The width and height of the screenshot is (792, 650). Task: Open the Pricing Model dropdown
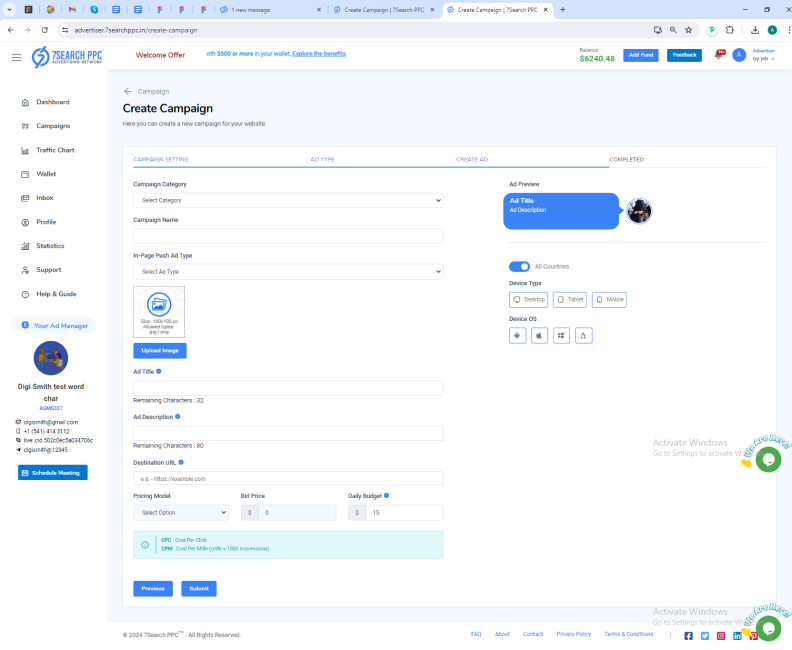[180, 512]
